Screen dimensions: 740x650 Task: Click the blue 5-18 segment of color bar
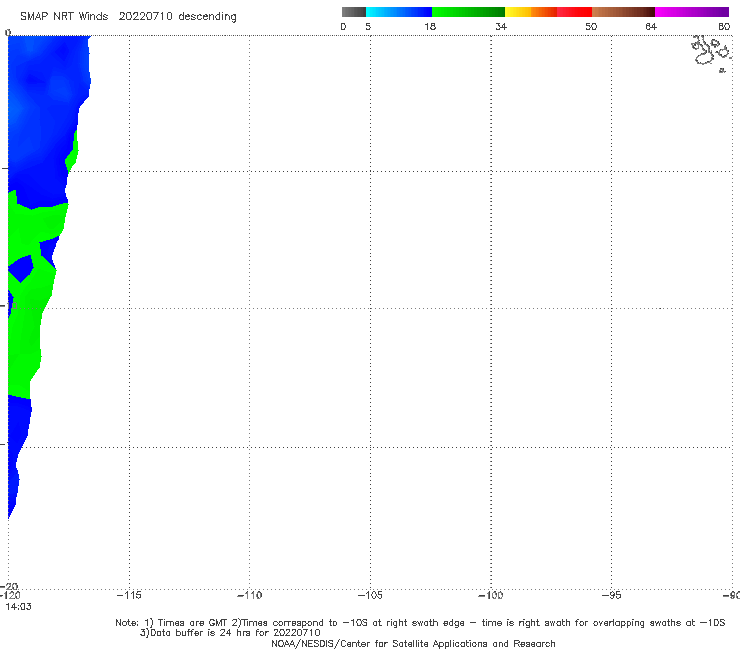[399, 12]
